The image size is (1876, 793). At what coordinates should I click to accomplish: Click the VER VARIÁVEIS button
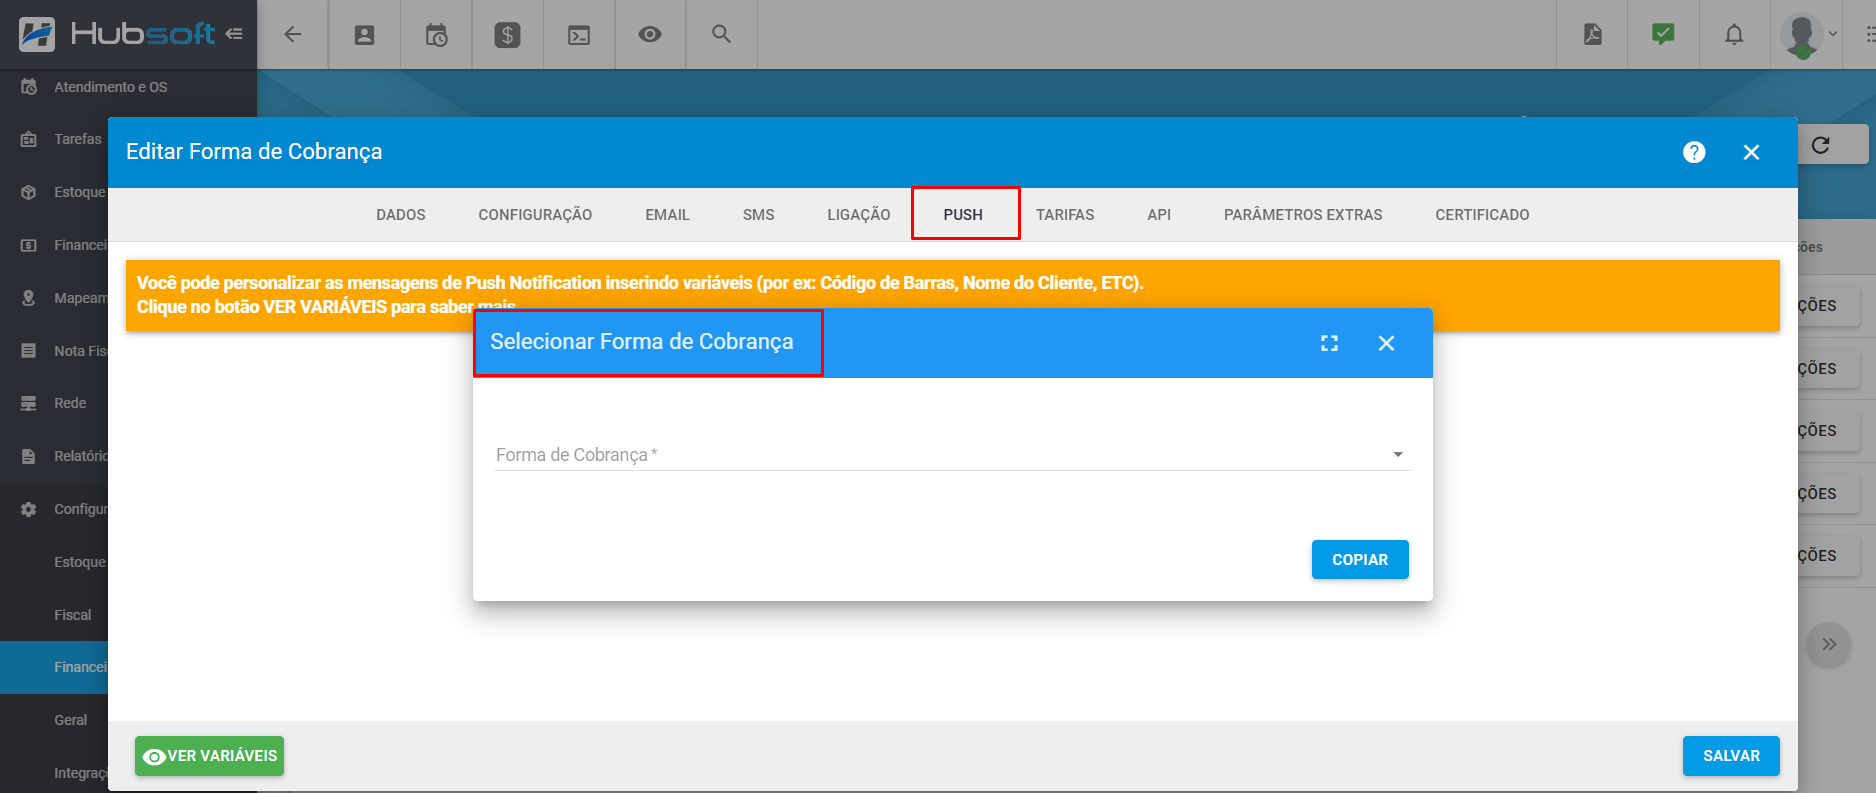(209, 756)
